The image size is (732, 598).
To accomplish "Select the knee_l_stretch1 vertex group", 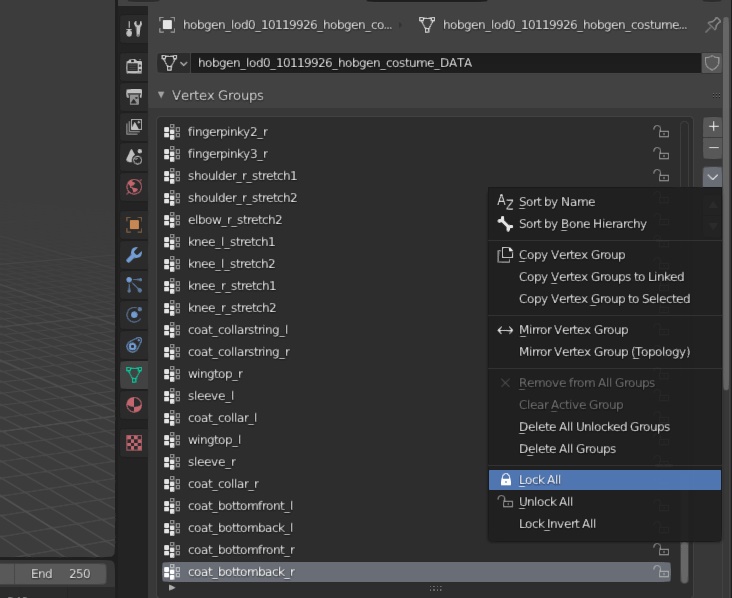I will click(x=231, y=242).
